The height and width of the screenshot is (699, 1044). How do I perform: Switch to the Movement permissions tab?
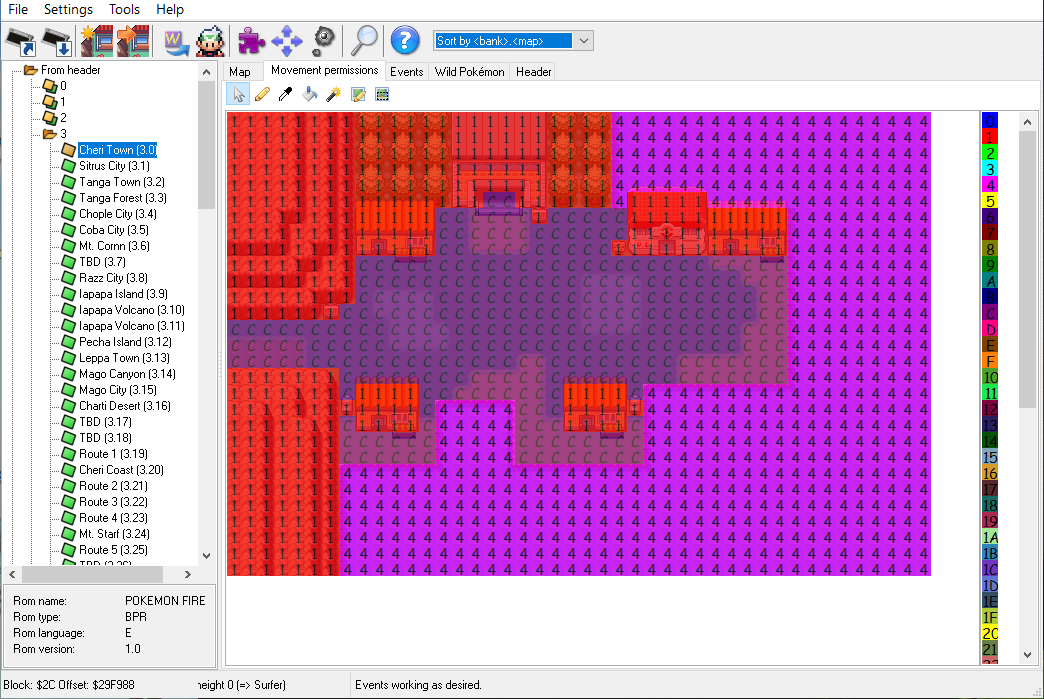click(x=324, y=70)
